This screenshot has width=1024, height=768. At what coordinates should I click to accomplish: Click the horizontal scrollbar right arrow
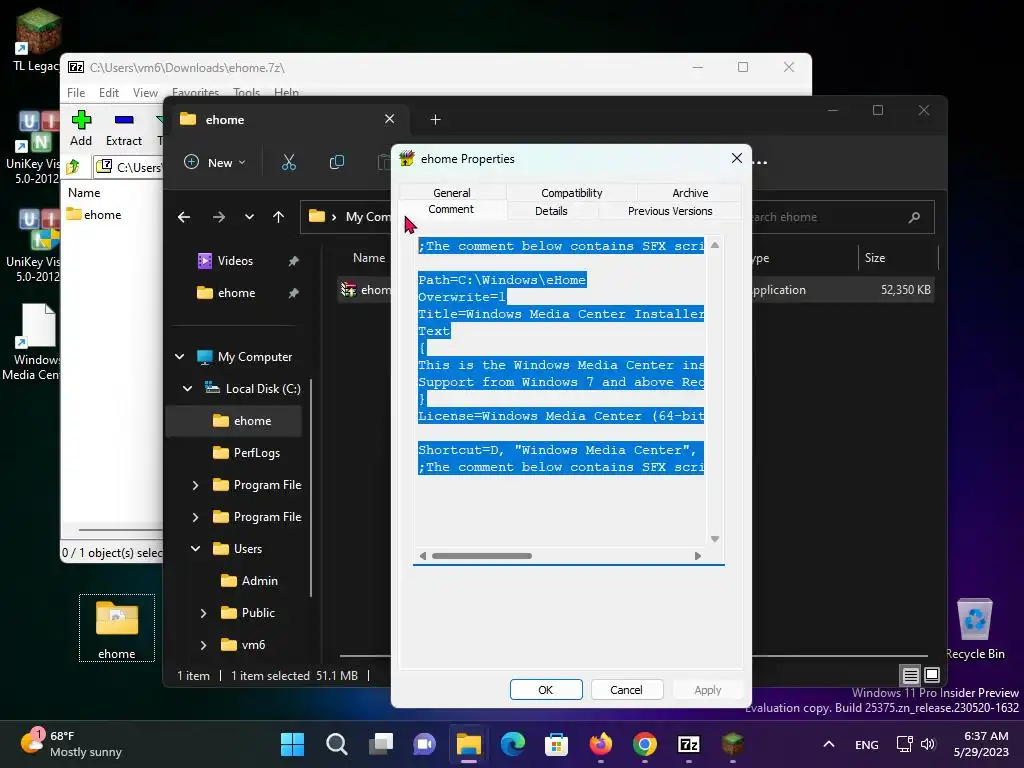(x=697, y=556)
